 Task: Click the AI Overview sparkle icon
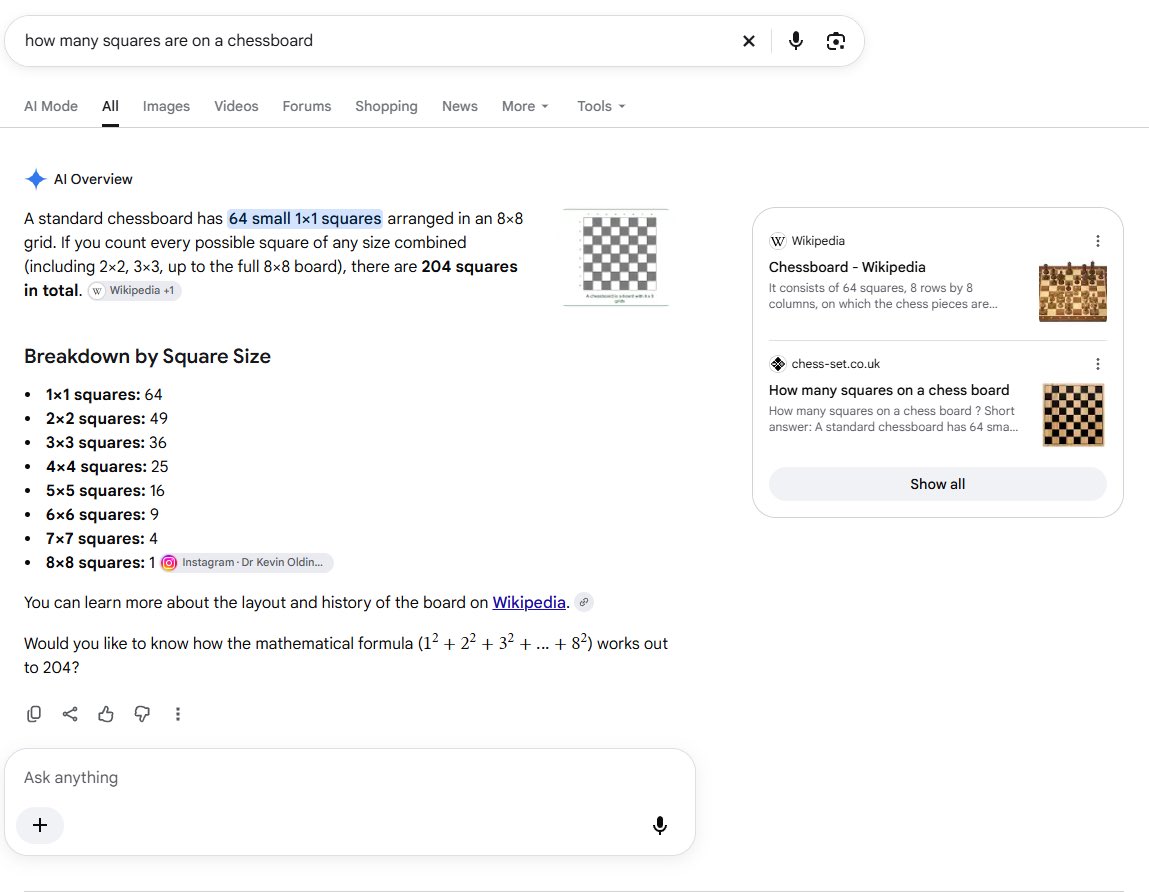pos(35,179)
